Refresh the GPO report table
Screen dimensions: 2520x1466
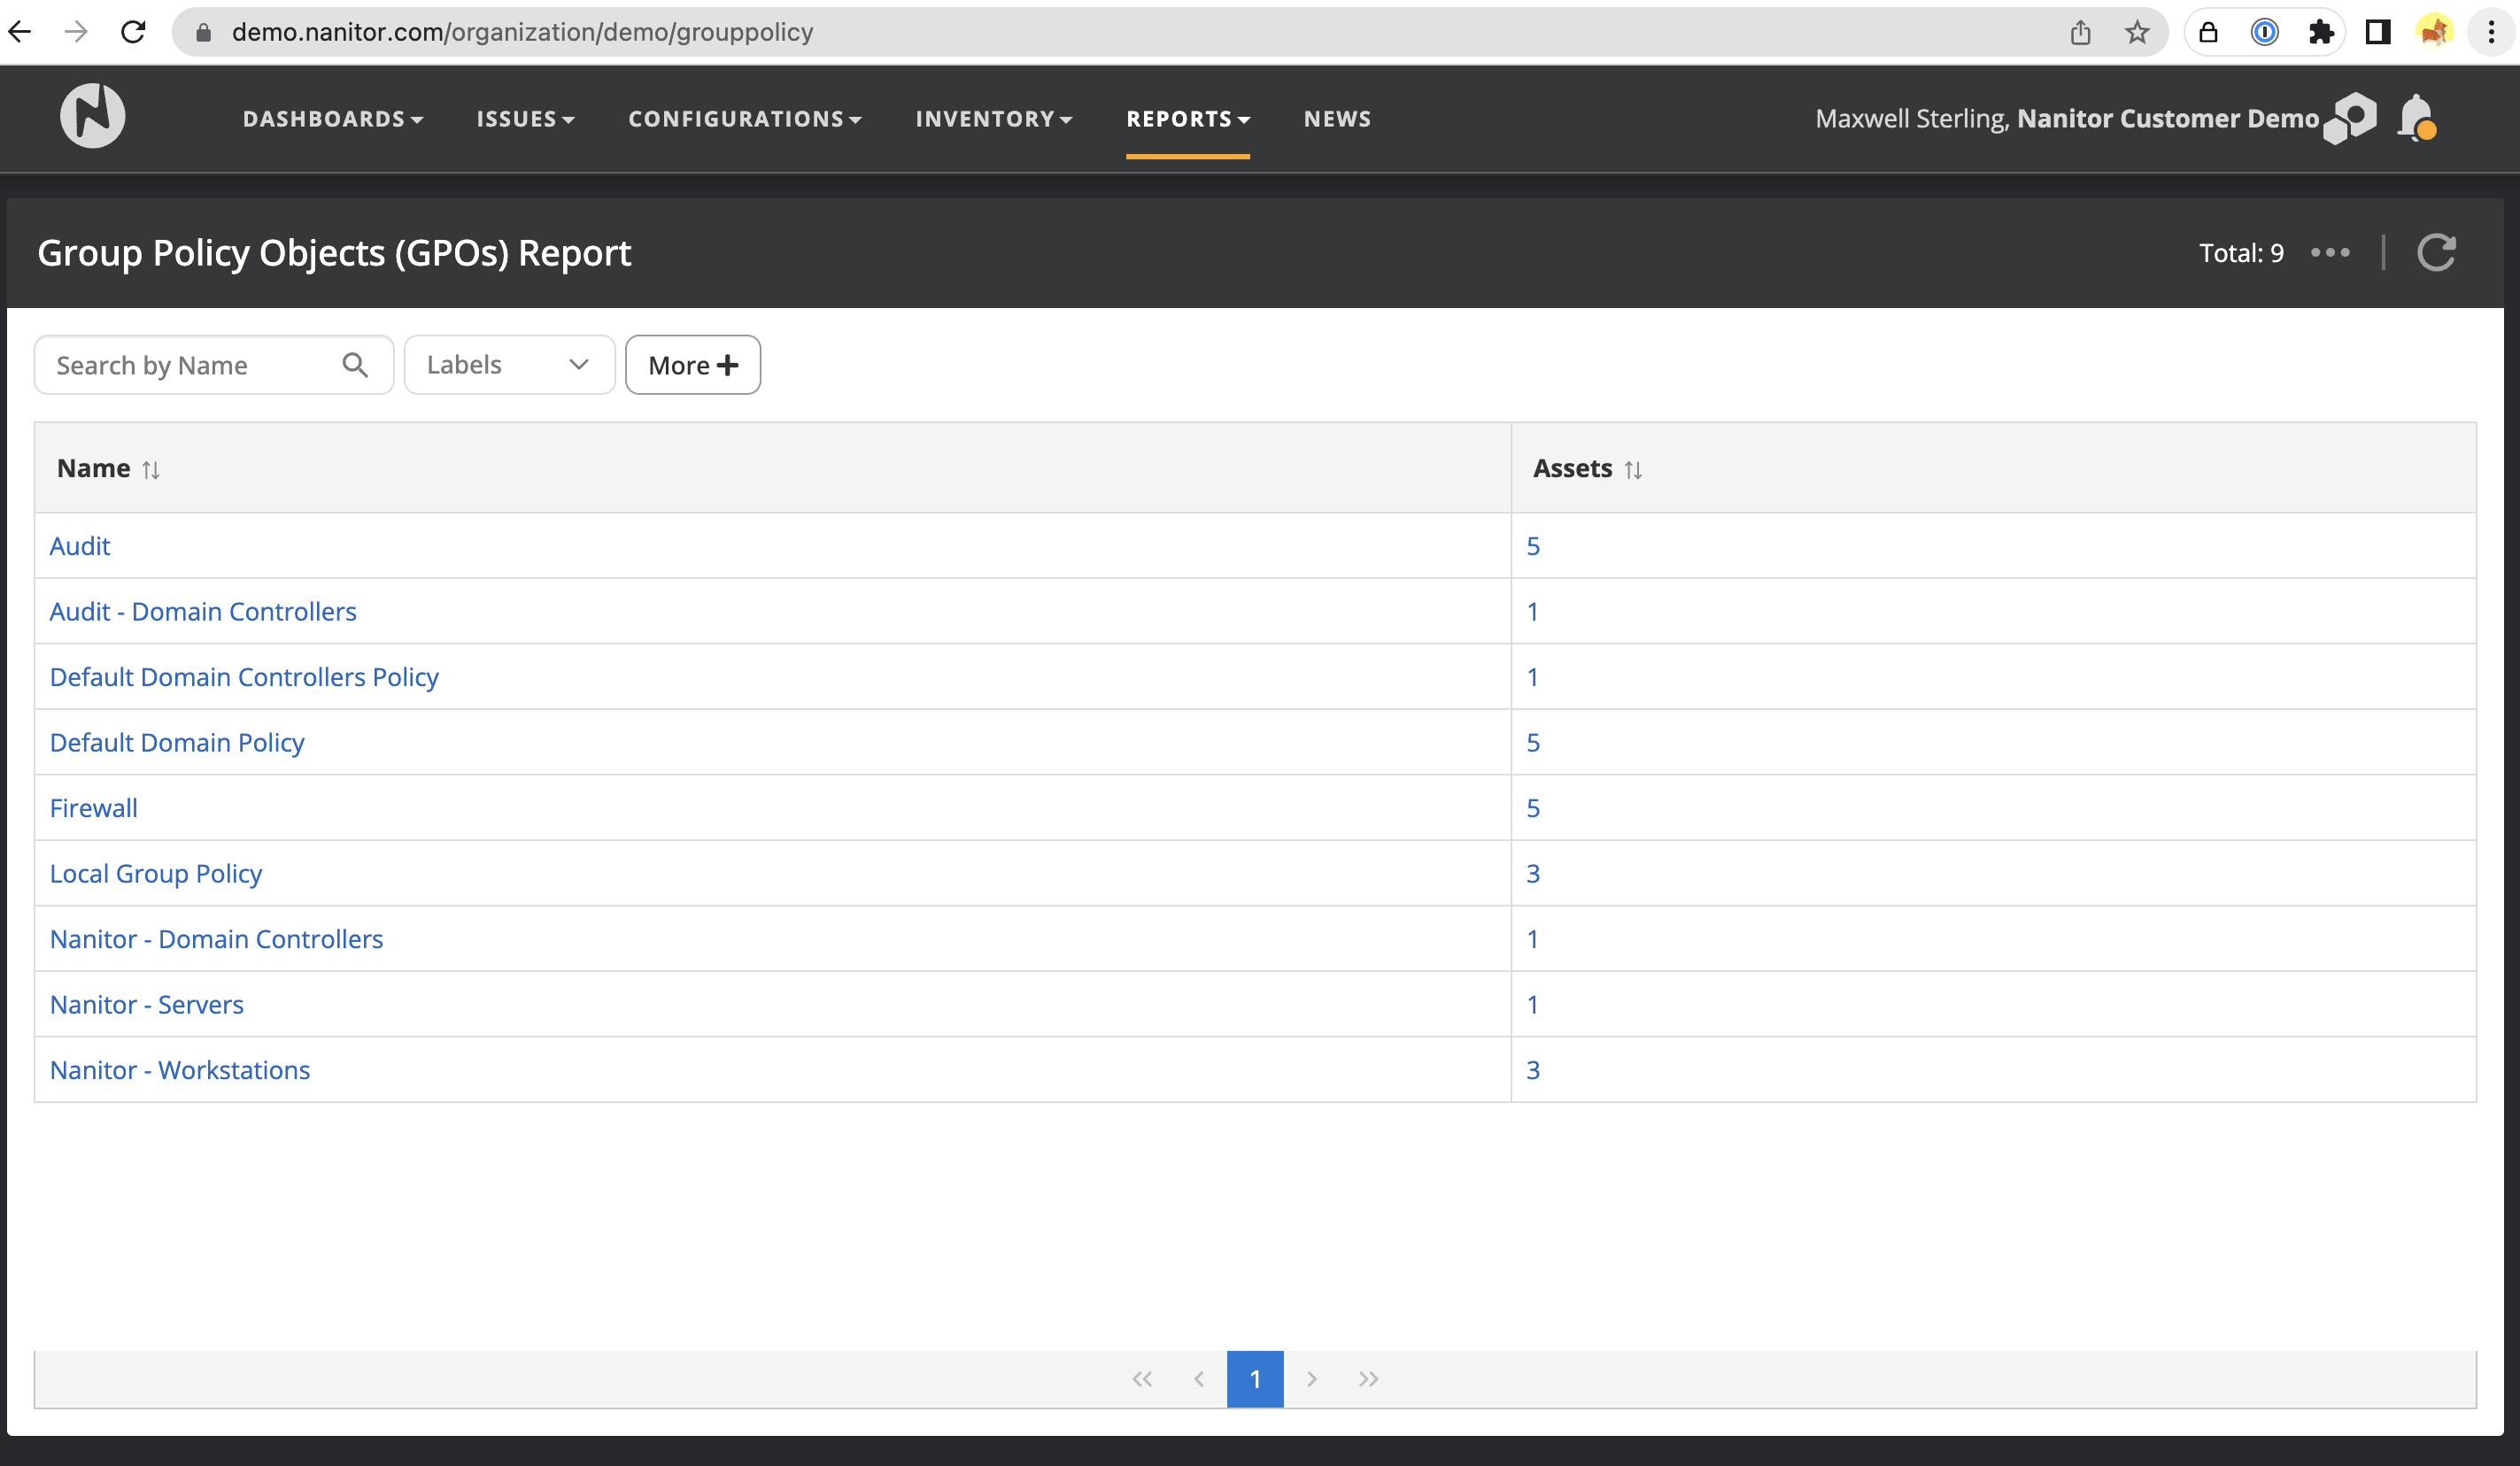point(2436,252)
